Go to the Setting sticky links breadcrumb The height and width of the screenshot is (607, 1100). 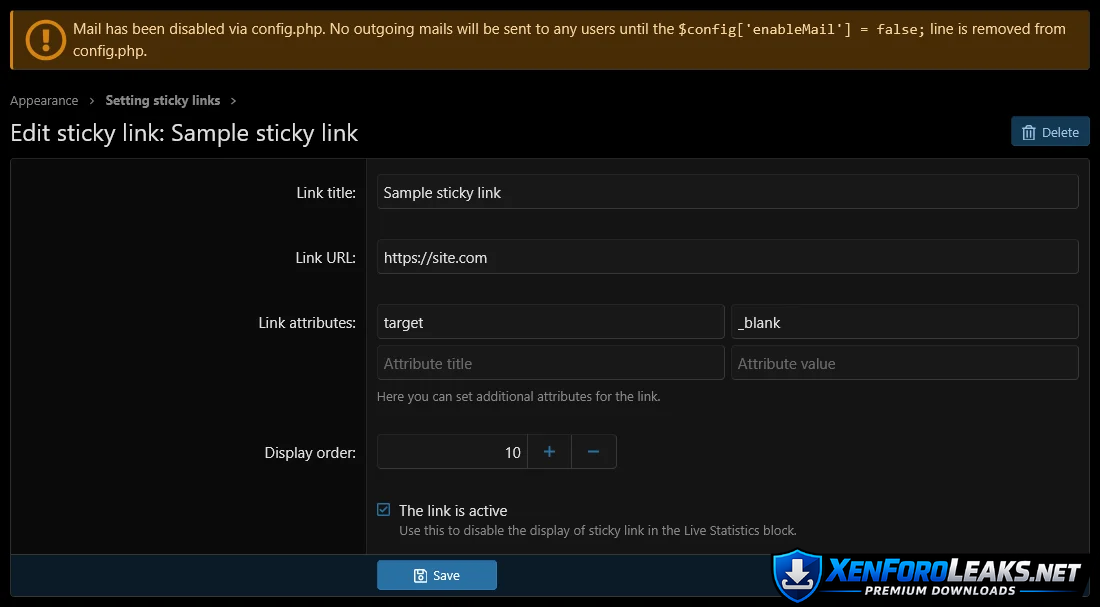(162, 101)
